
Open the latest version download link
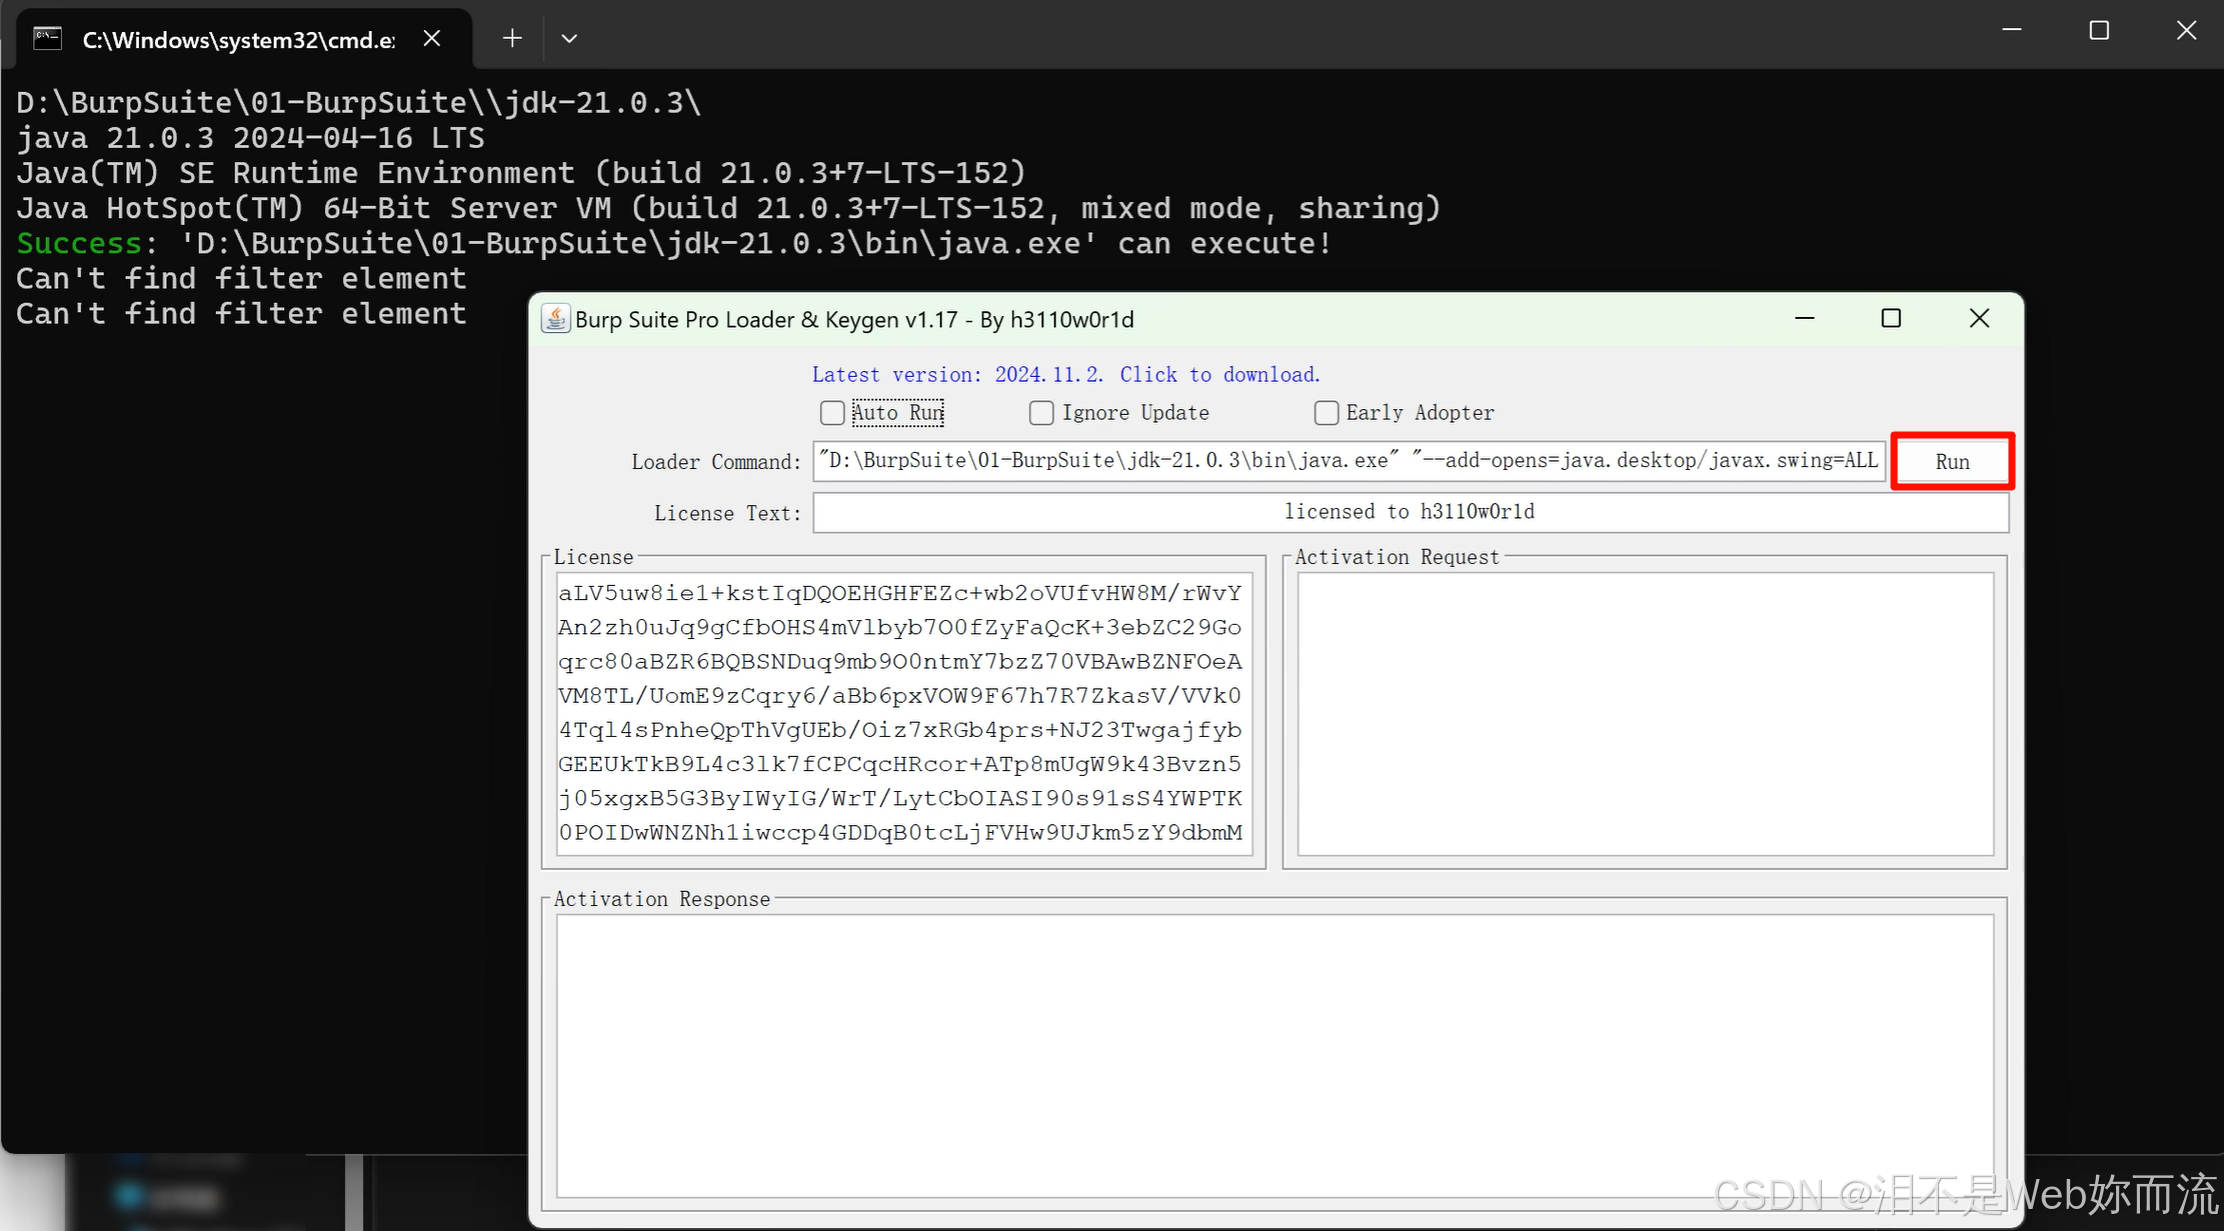click(x=1066, y=374)
